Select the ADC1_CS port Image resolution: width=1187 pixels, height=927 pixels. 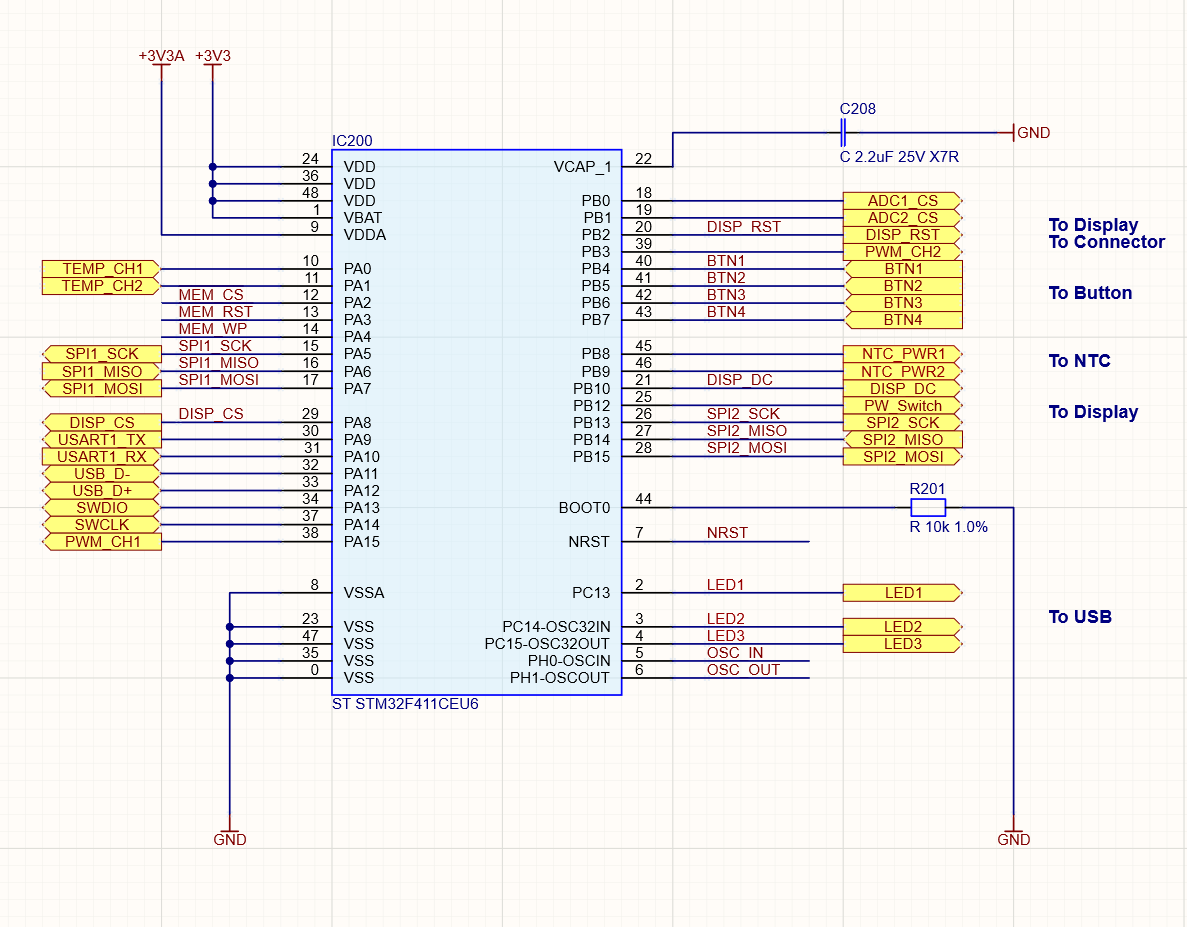click(902, 201)
